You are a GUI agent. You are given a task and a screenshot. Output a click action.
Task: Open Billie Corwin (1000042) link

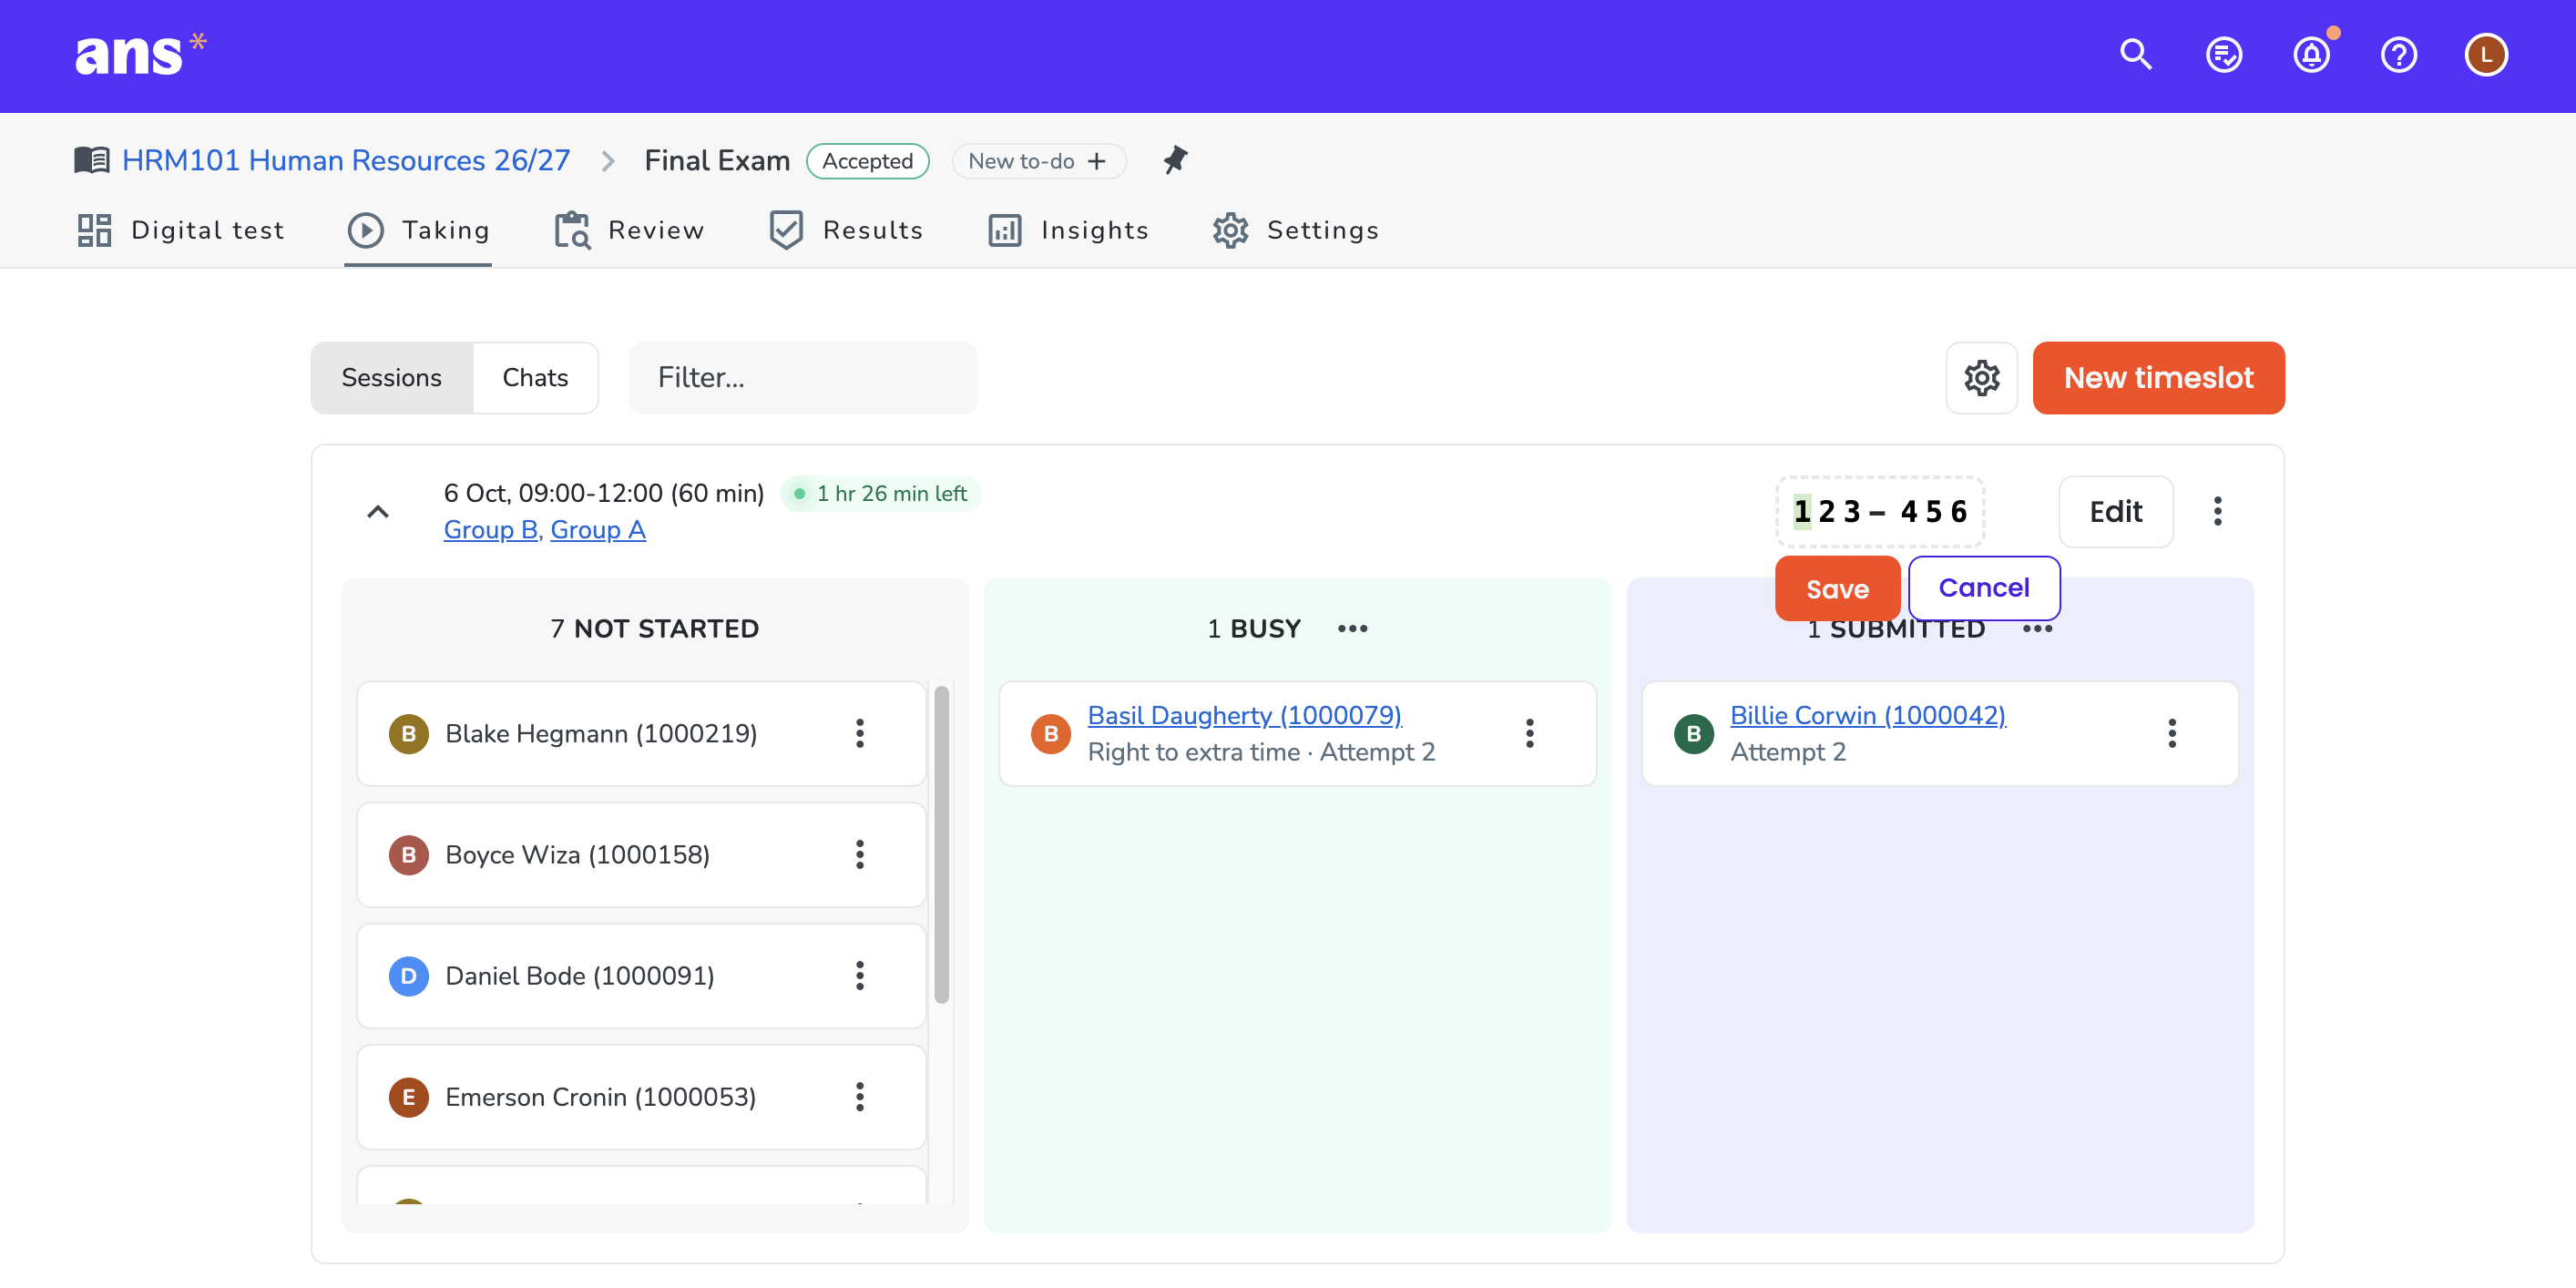pyautogui.click(x=1867, y=715)
